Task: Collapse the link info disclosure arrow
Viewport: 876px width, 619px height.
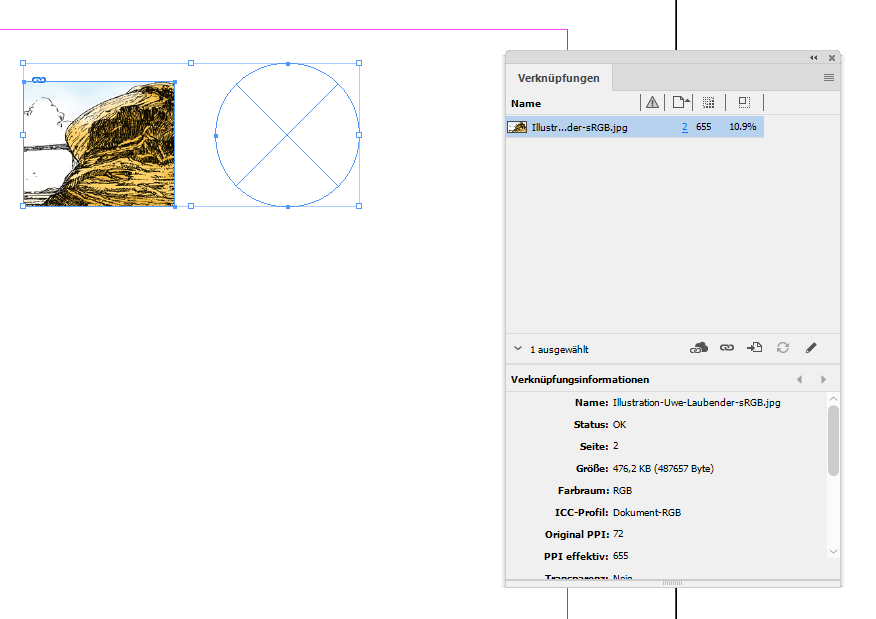Action: (518, 349)
